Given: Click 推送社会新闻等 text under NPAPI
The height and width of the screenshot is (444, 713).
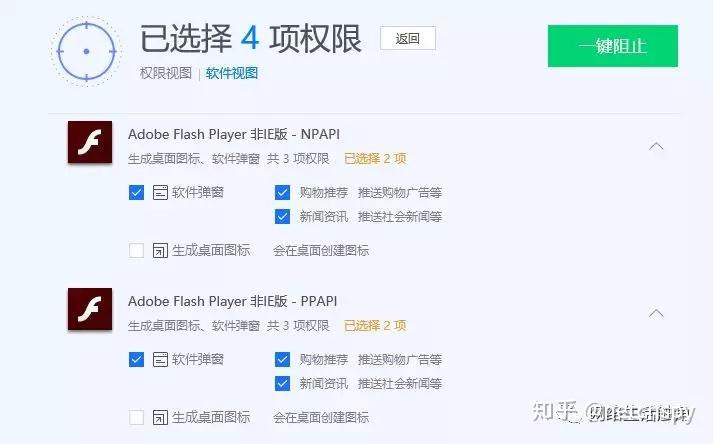Looking at the screenshot, I should coord(400,217).
